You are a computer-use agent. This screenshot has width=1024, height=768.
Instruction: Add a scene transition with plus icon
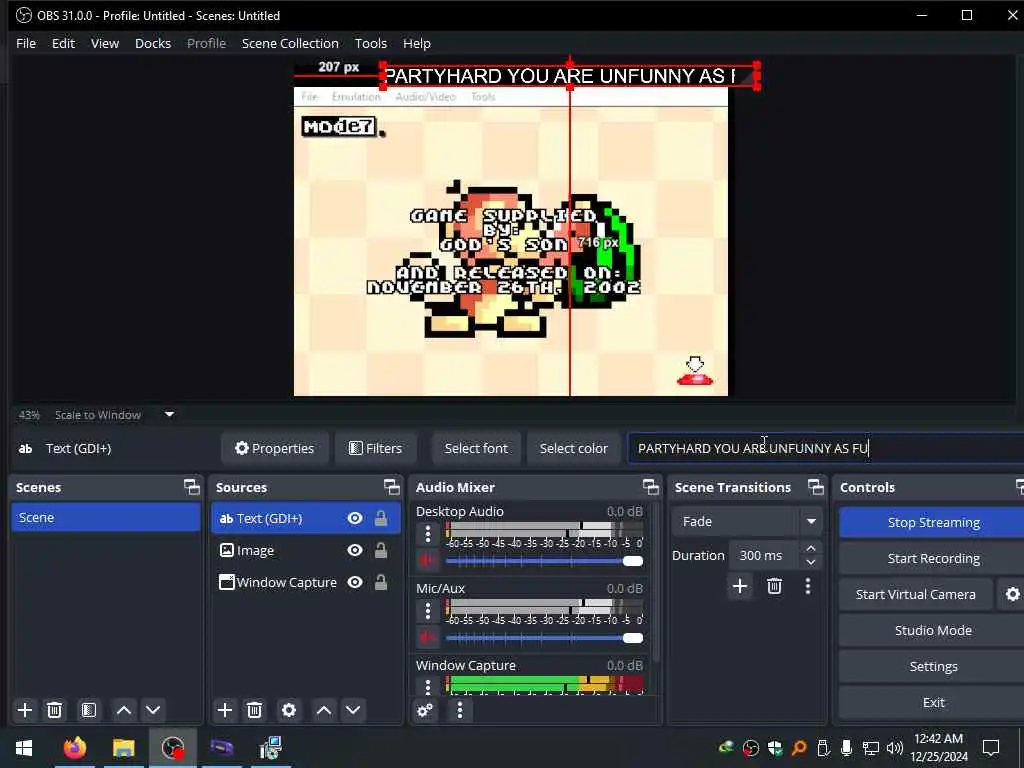[740, 586]
